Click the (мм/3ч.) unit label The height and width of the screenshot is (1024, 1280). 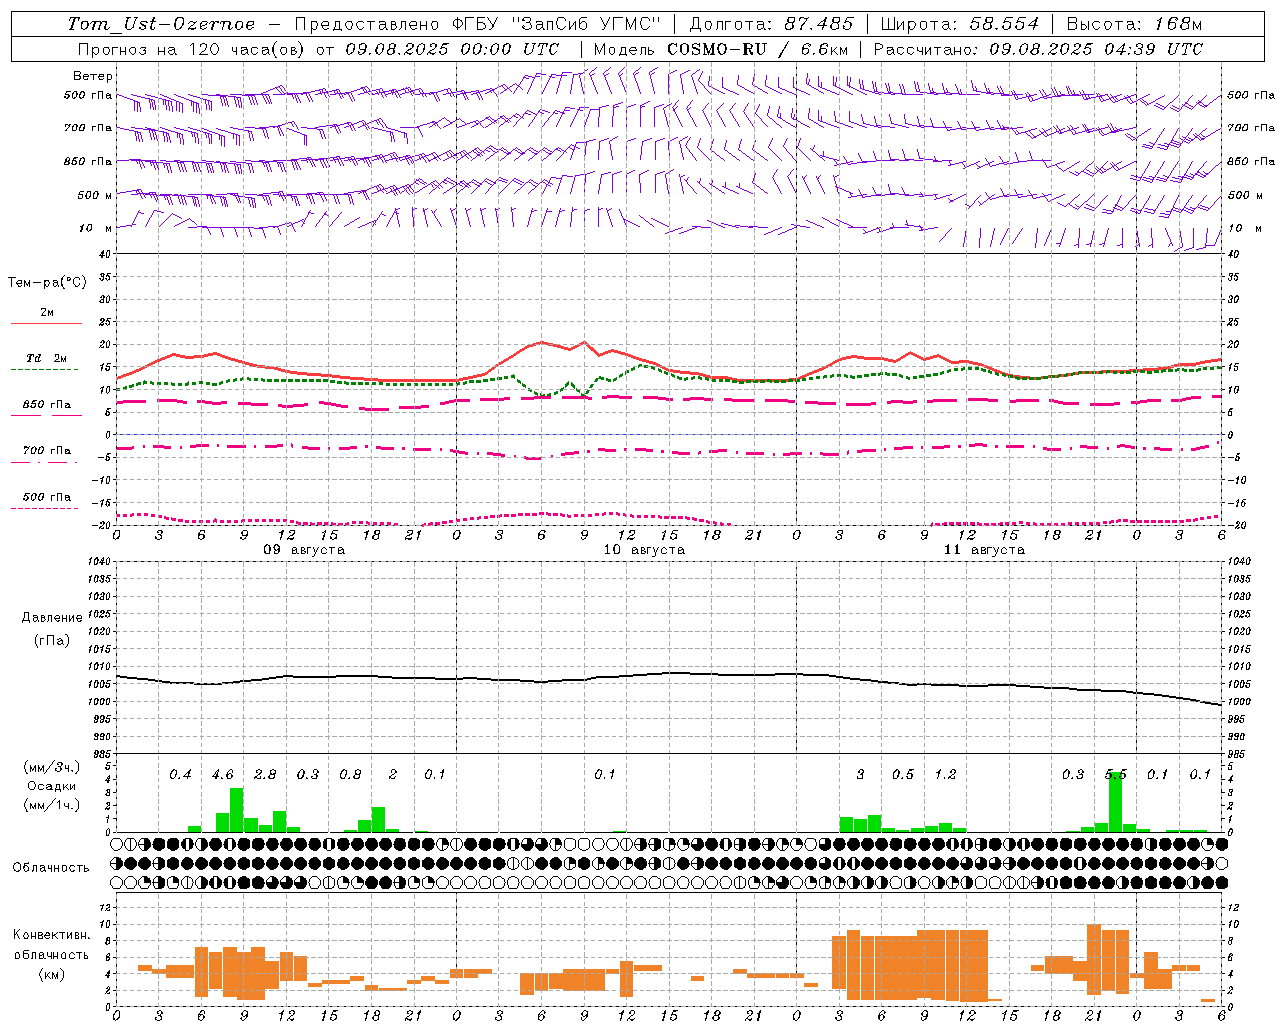(x=50, y=767)
